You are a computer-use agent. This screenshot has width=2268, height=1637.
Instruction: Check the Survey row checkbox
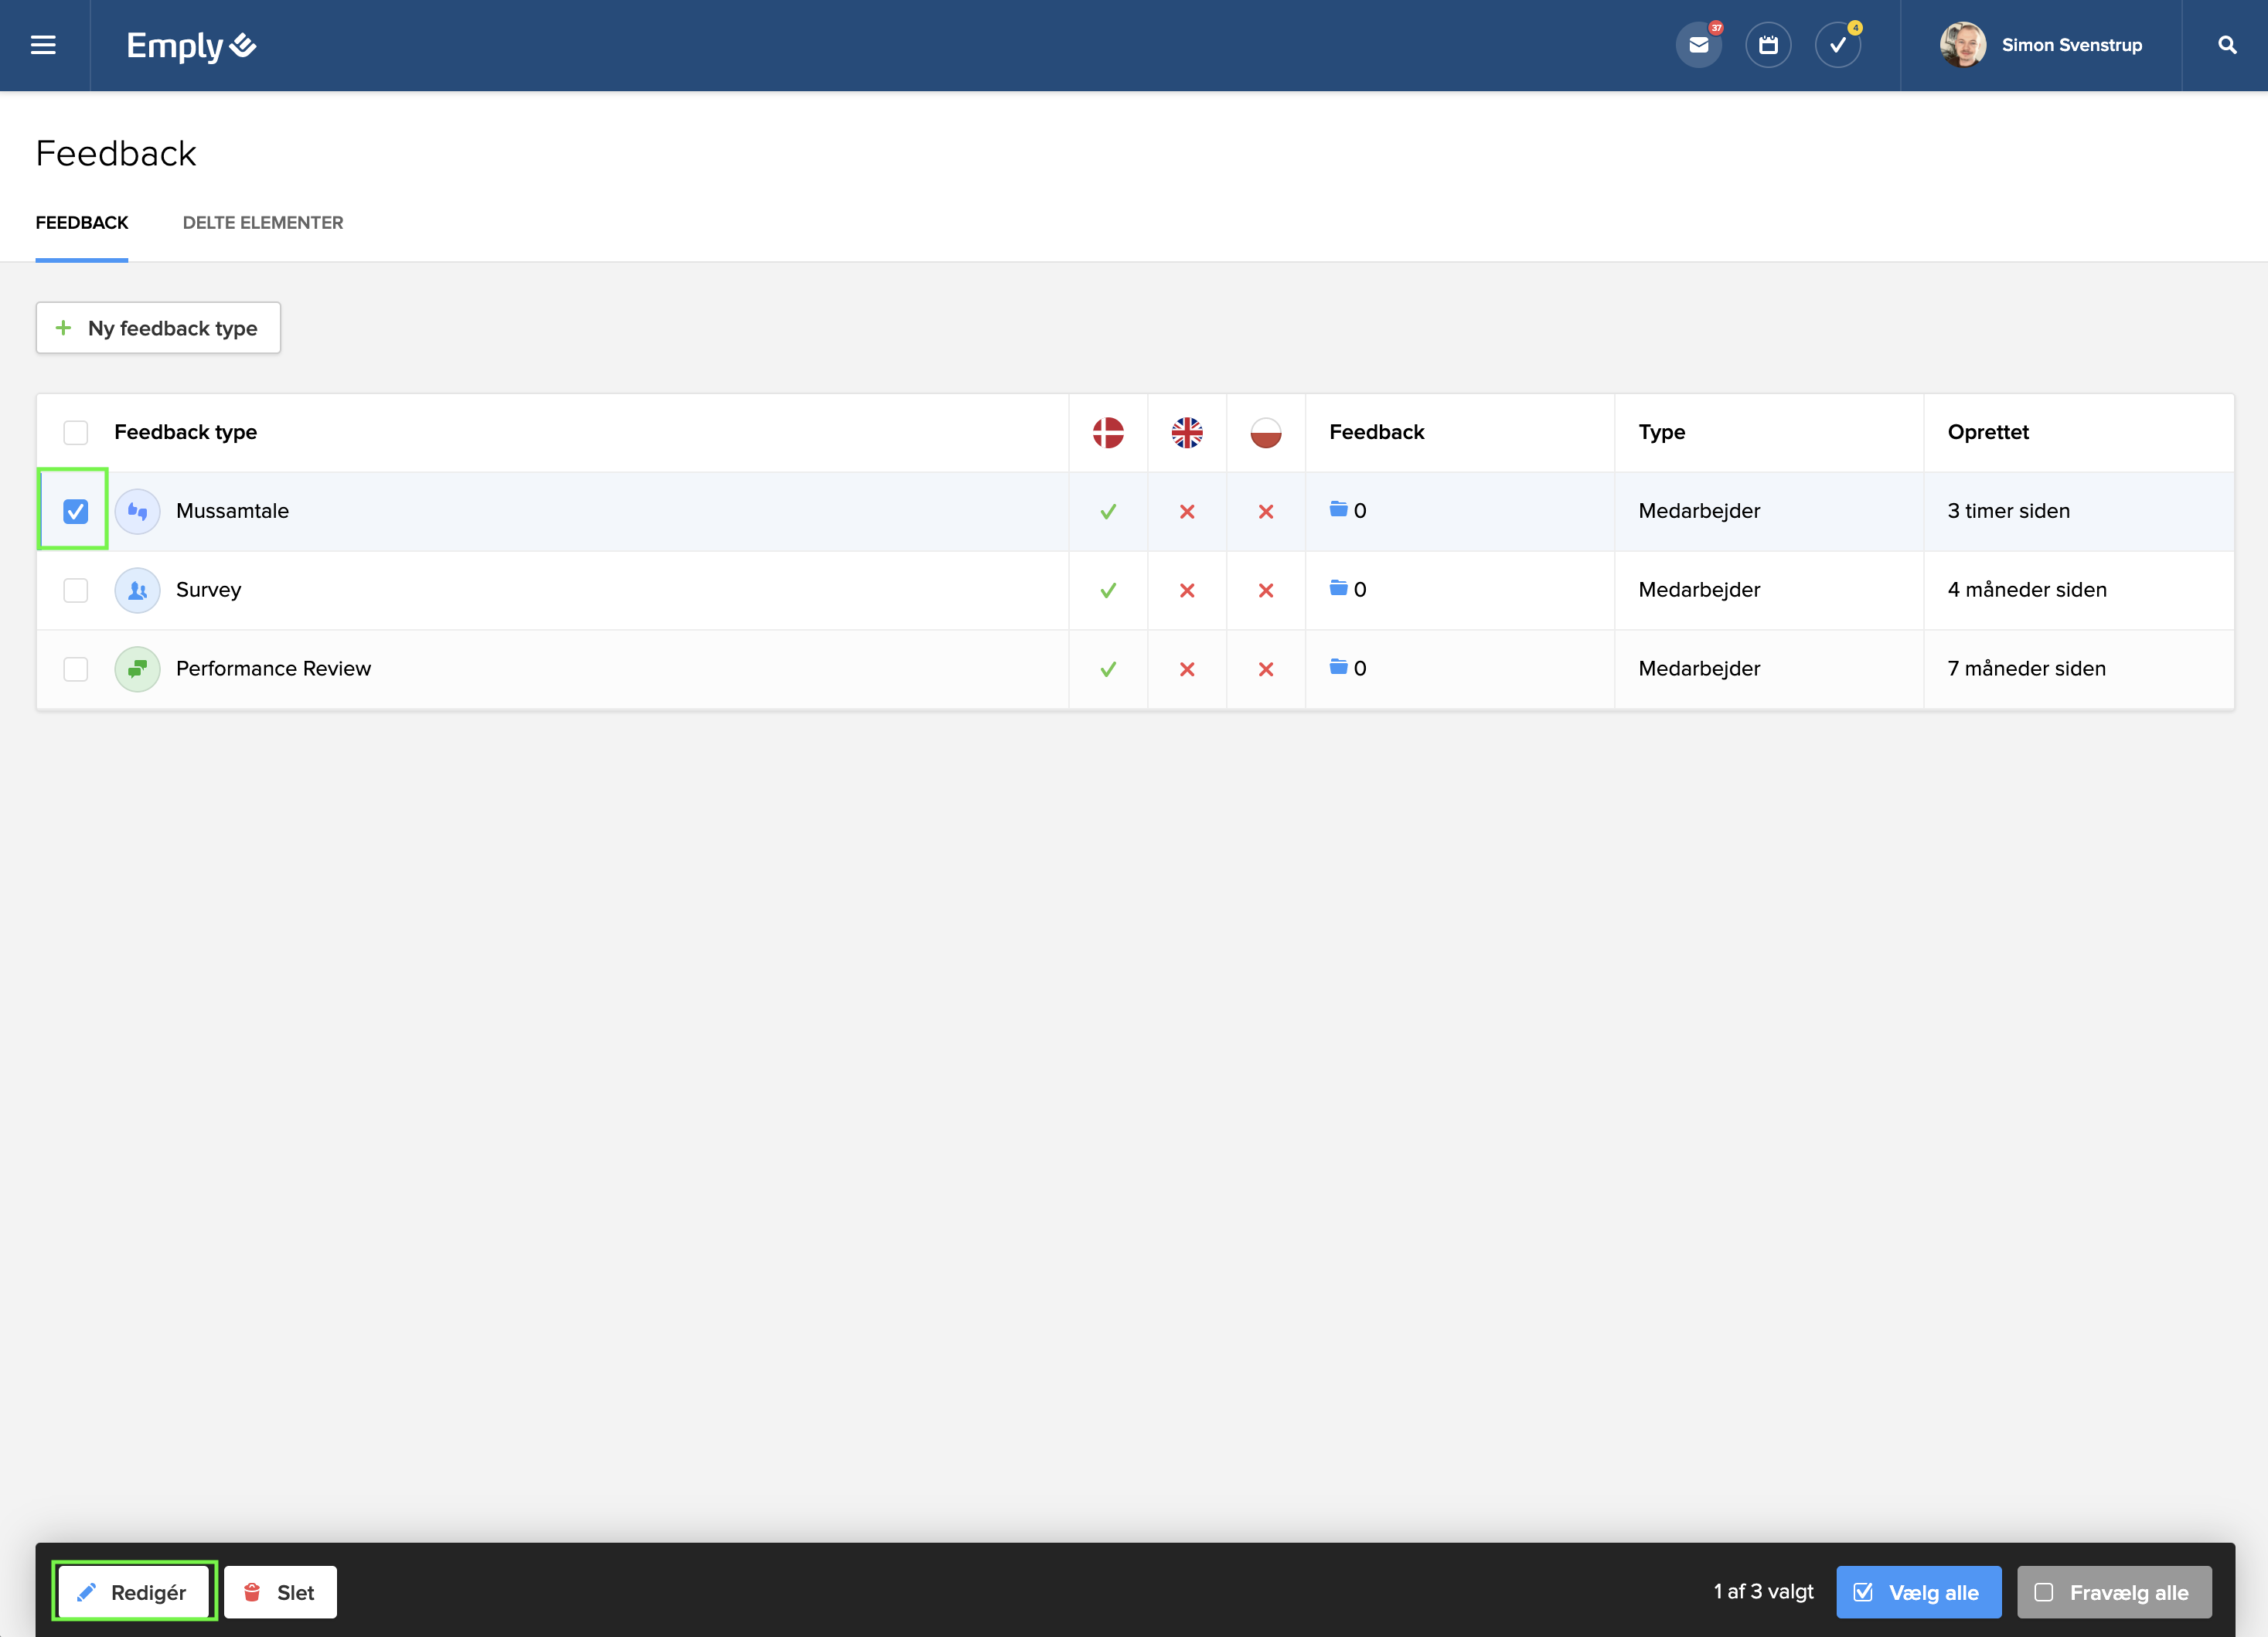(76, 590)
